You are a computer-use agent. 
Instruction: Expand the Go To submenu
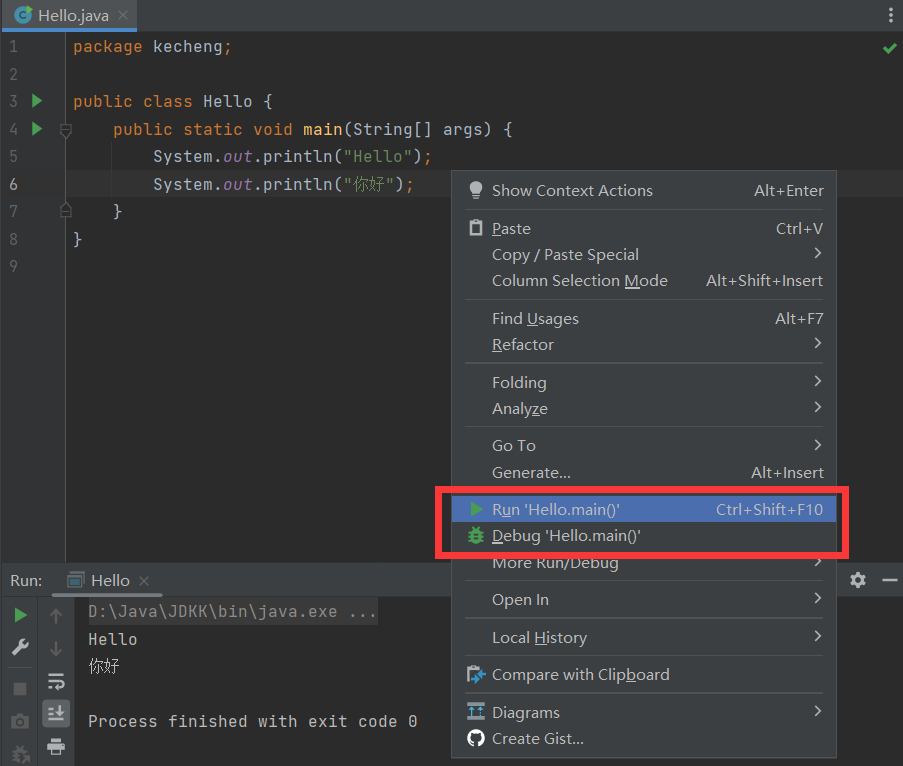[x=514, y=446]
